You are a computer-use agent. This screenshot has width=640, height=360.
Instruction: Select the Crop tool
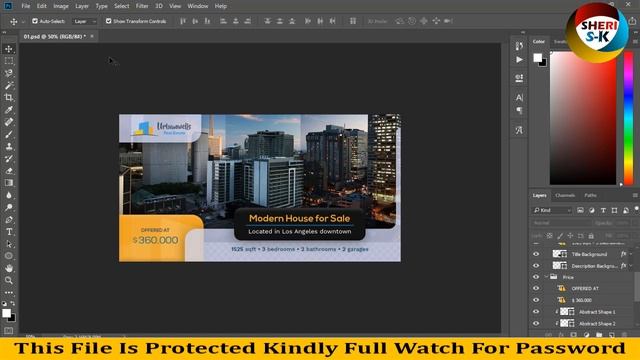click(x=9, y=98)
